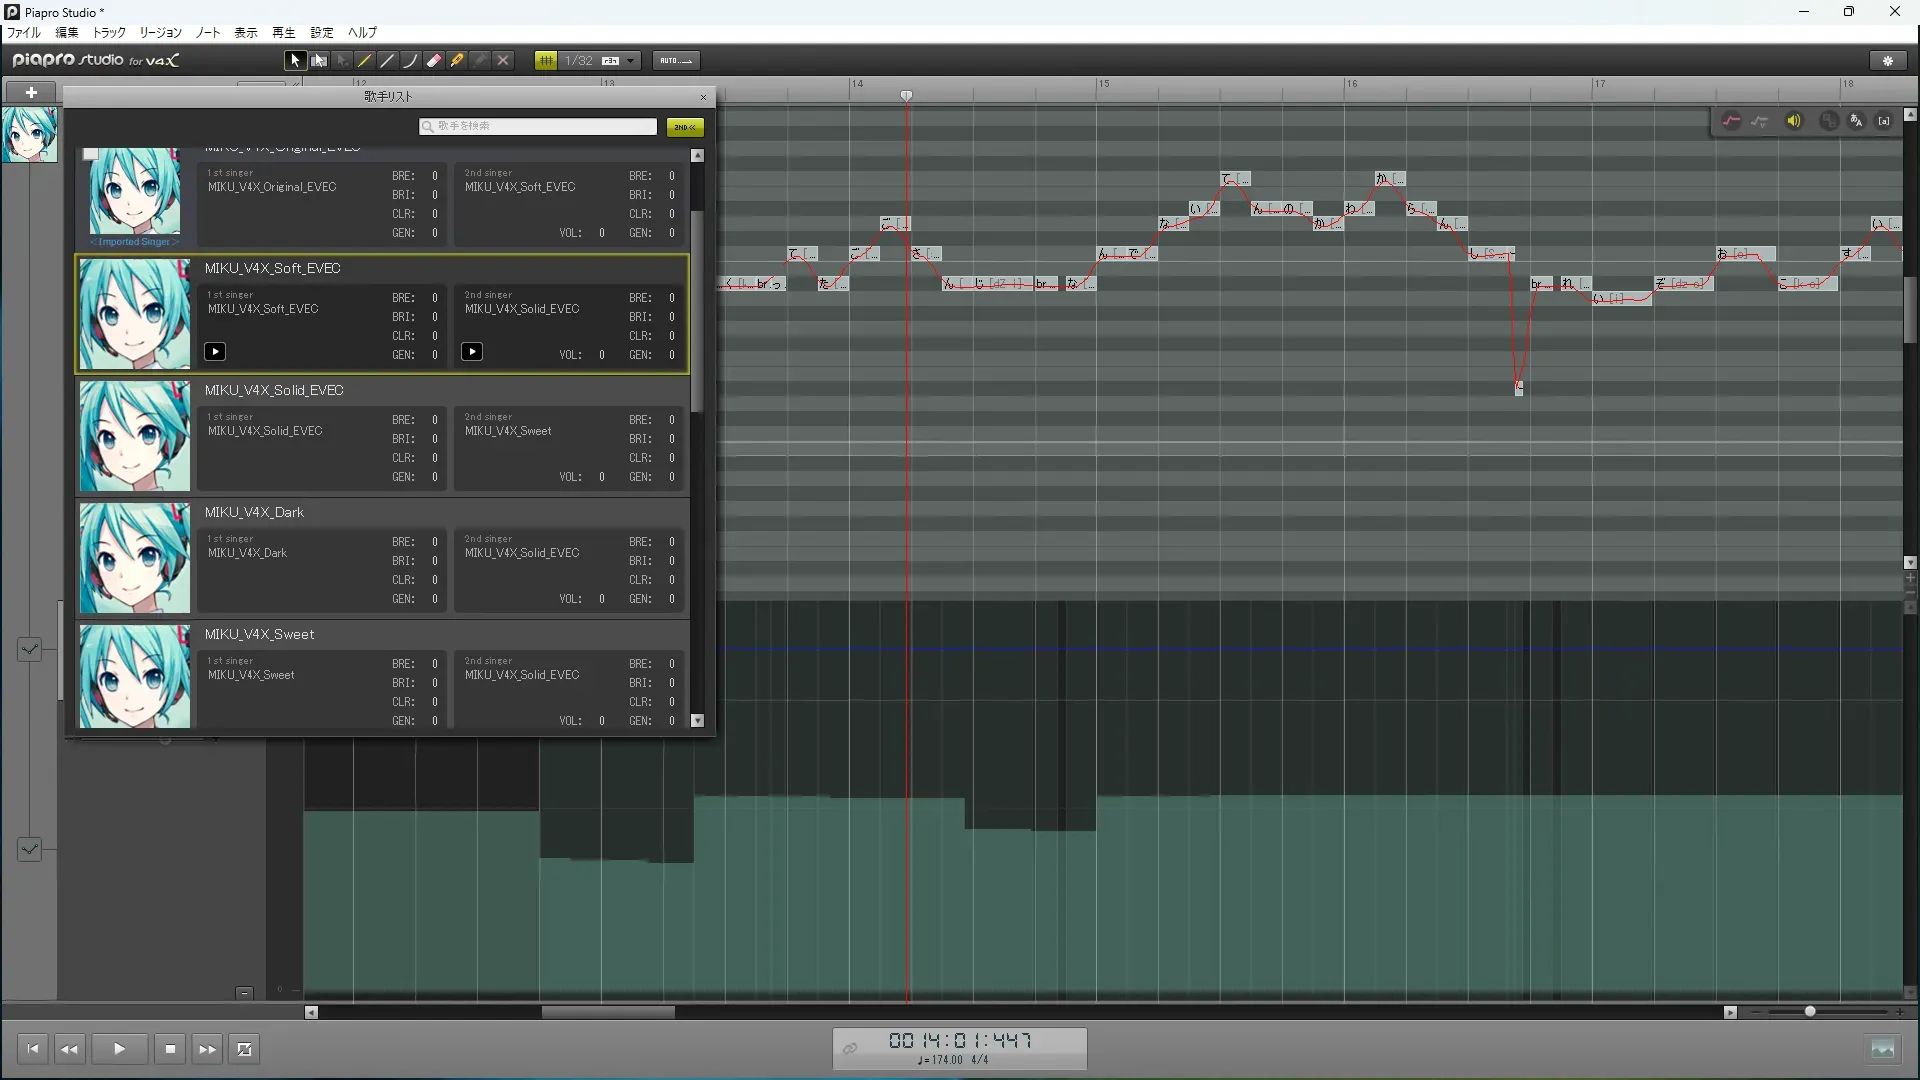
Task: Open the ノート menu
Action: pos(208,33)
